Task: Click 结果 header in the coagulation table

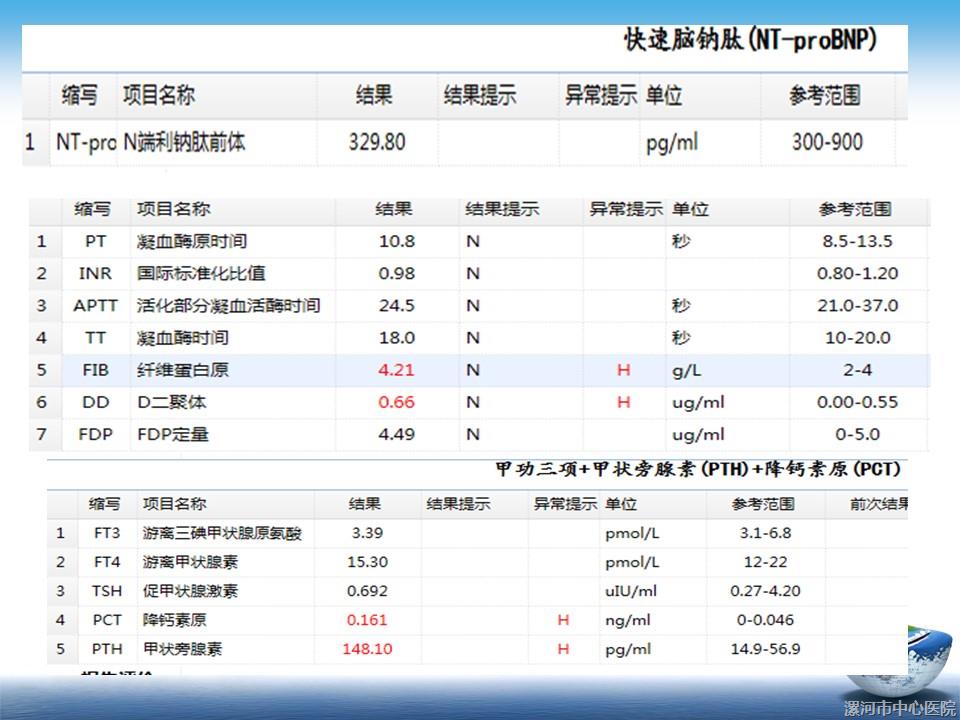Action: 393,210
